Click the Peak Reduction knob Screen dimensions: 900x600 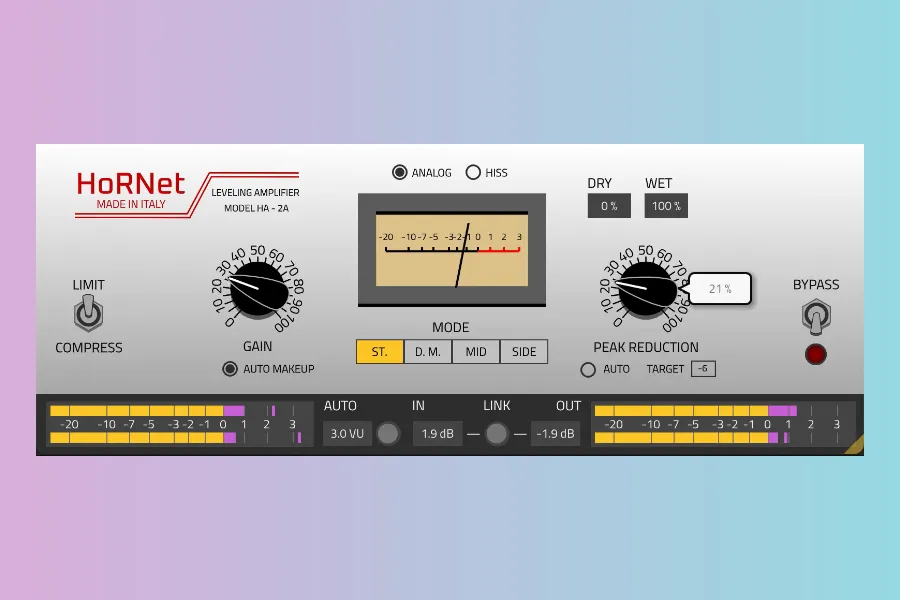(646, 290)
